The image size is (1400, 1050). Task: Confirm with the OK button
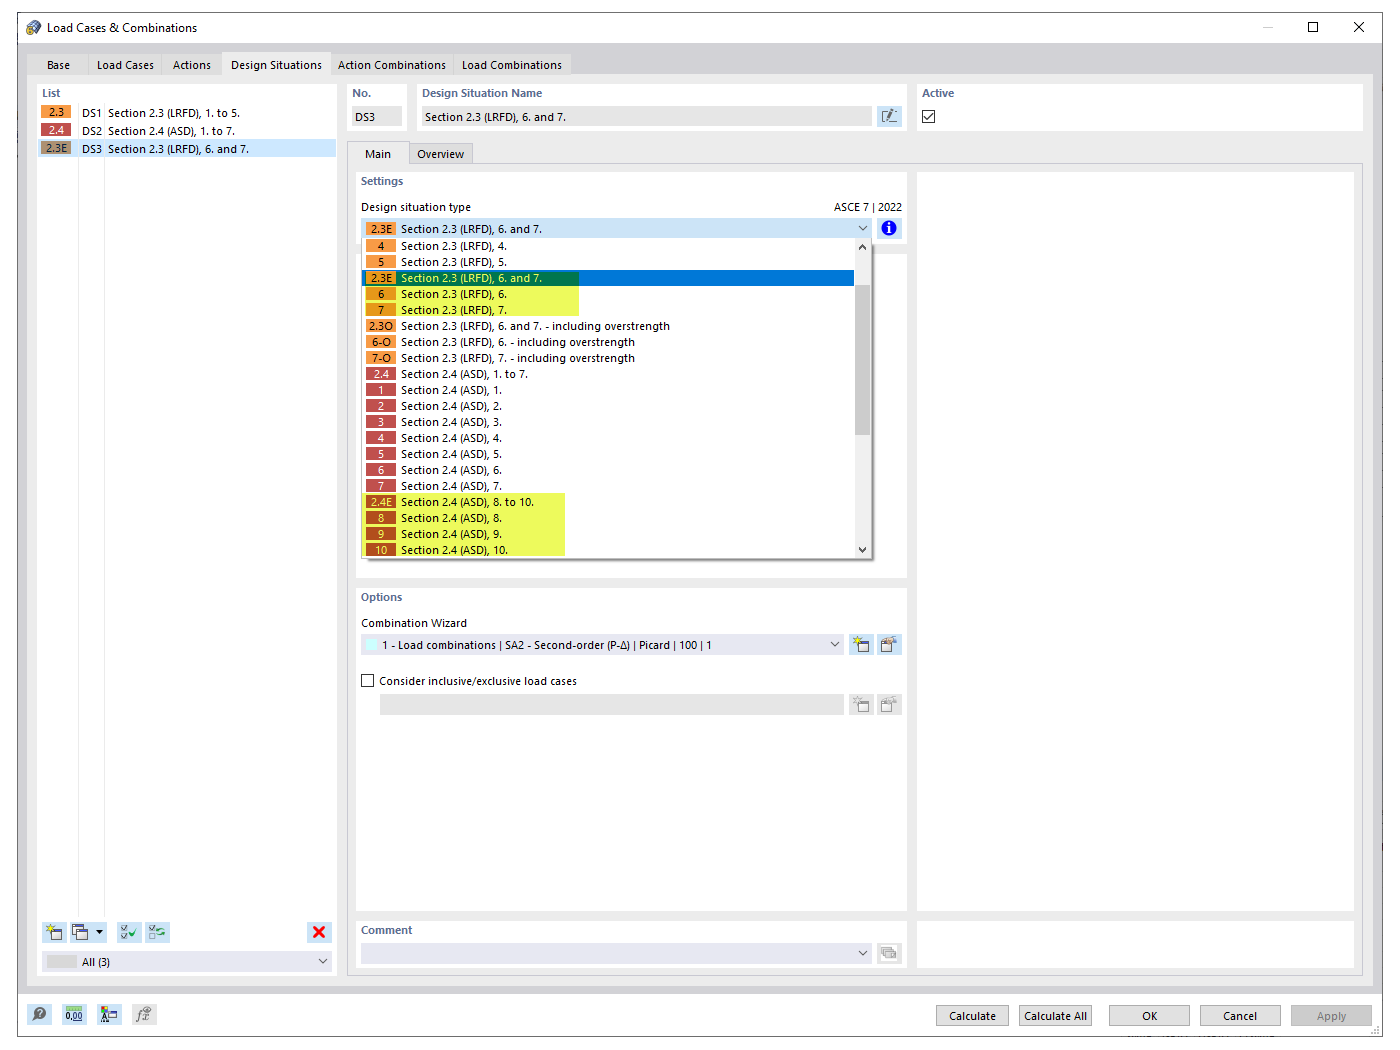(1150, 1016)
